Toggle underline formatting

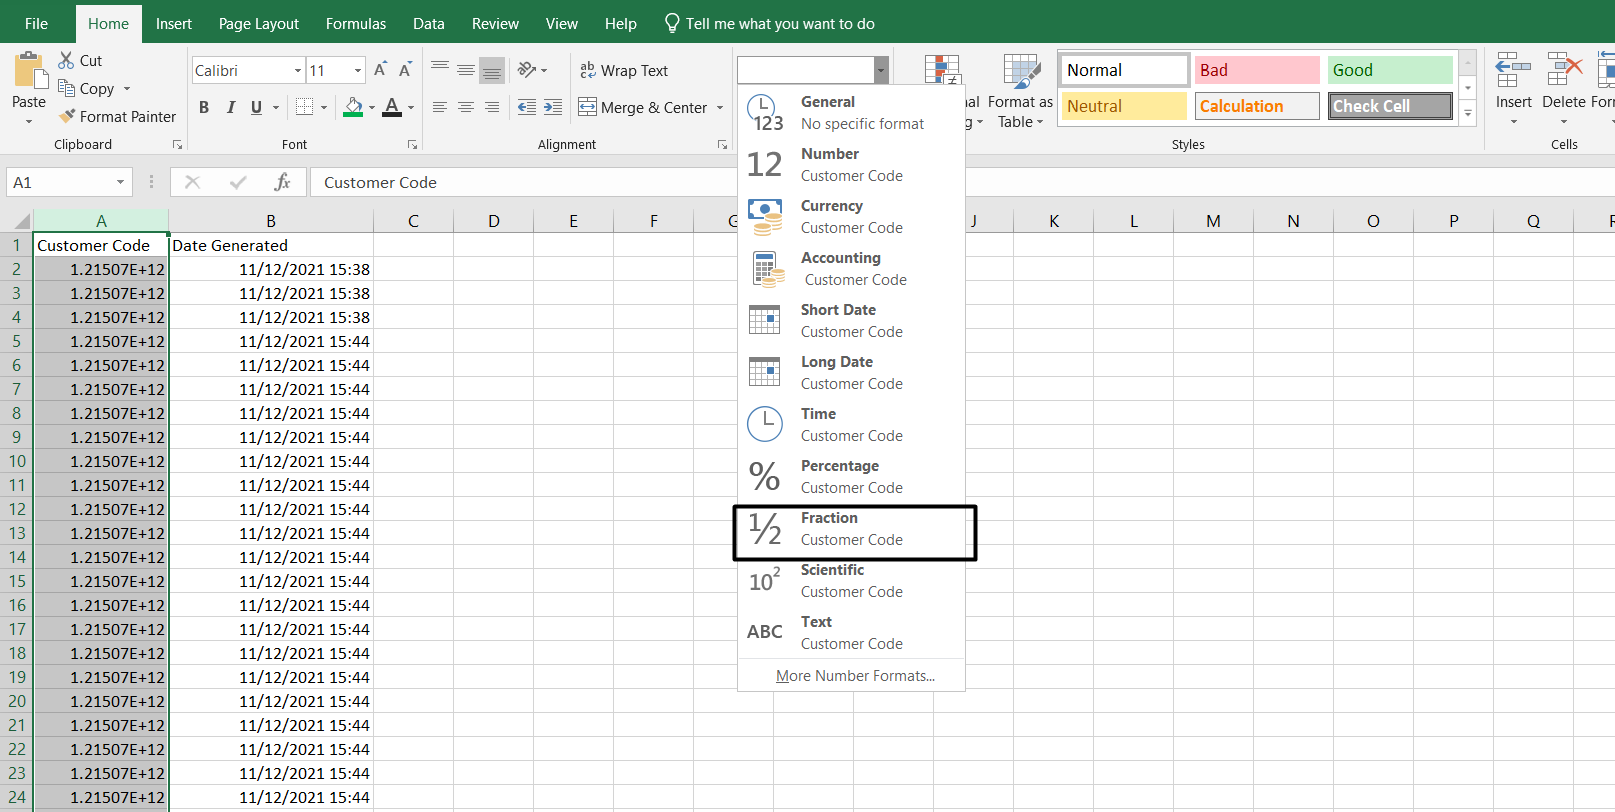(257, 107)
